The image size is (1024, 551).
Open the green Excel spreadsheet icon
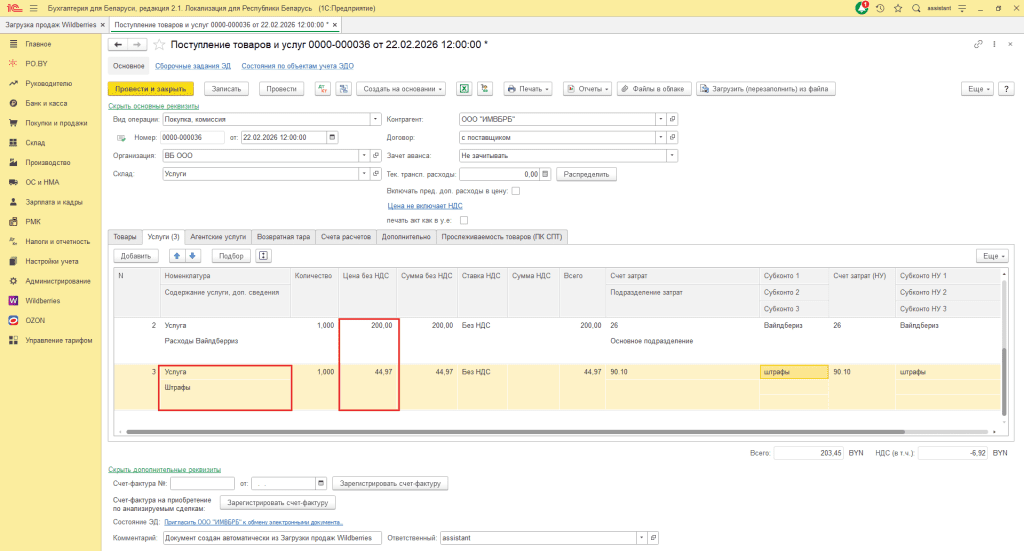pyautogui.click(x=464, y=89)
